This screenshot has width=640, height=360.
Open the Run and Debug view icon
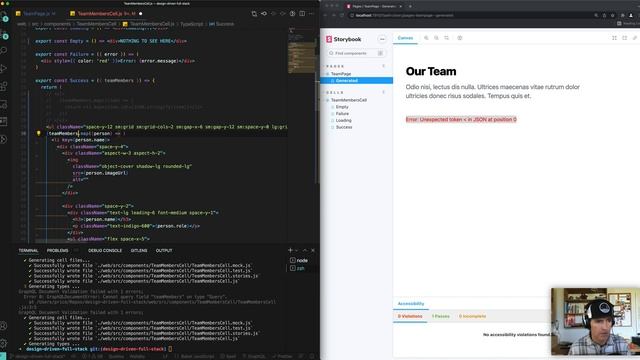point(4,68)
